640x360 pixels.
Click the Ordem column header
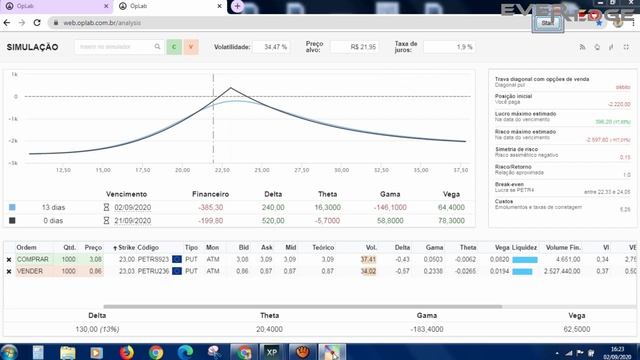(x=27, y=248)
